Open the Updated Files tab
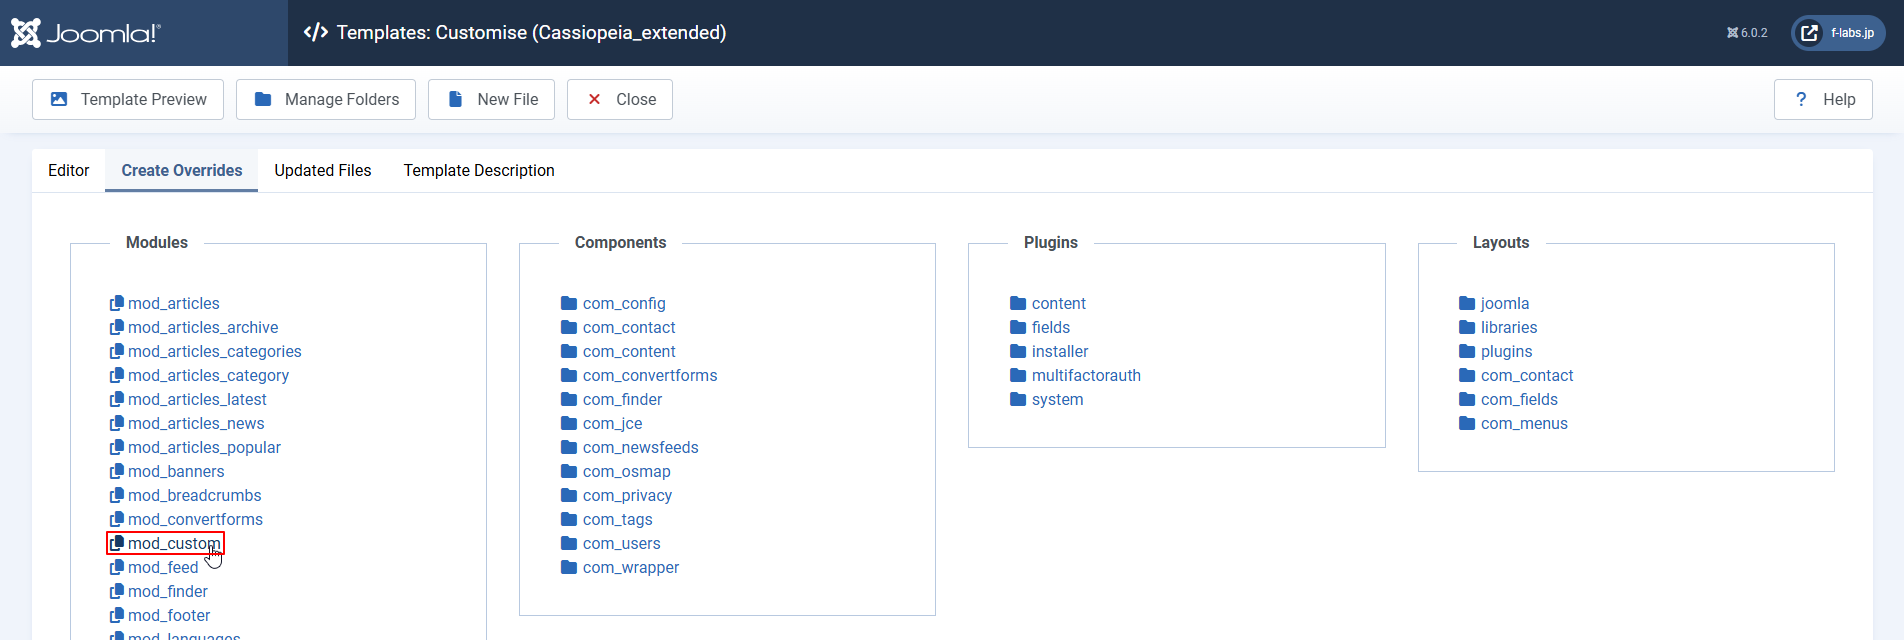The height and width of the screenshot is (640, 1904). [x=322, y=170]
